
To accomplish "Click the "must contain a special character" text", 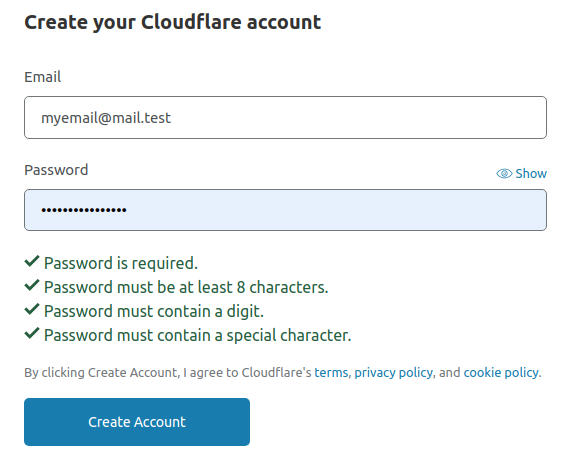I will pos(198,335).
